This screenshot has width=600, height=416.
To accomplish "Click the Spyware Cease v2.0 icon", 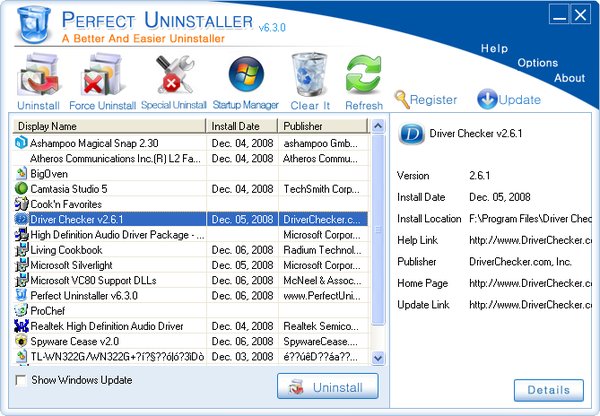I will coord(21,341).
